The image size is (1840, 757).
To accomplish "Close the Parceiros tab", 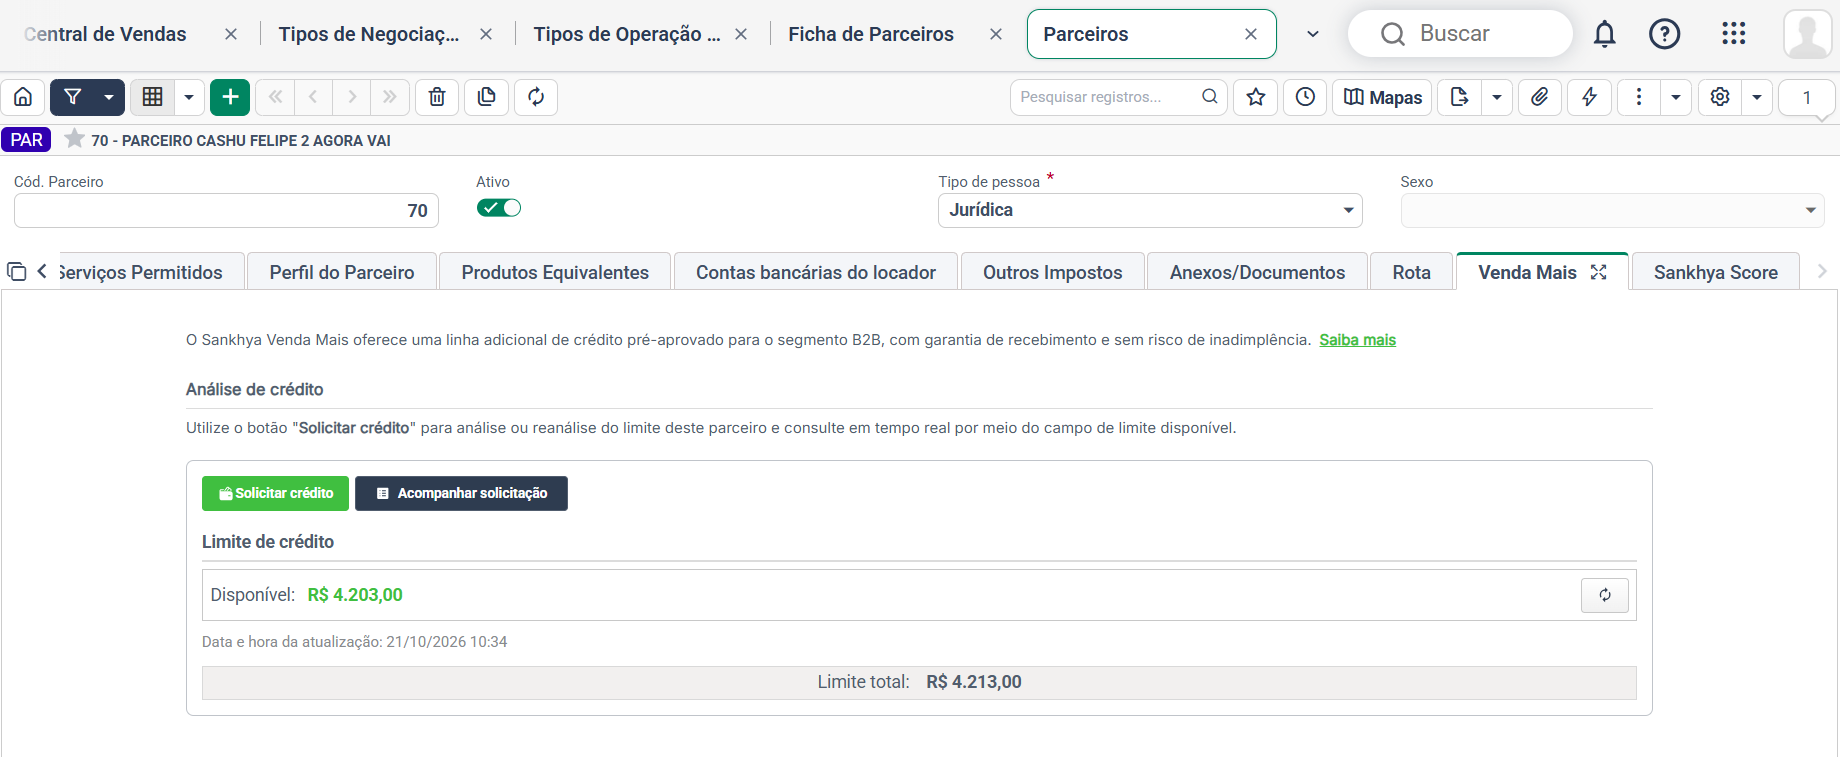I will 1251,34.
